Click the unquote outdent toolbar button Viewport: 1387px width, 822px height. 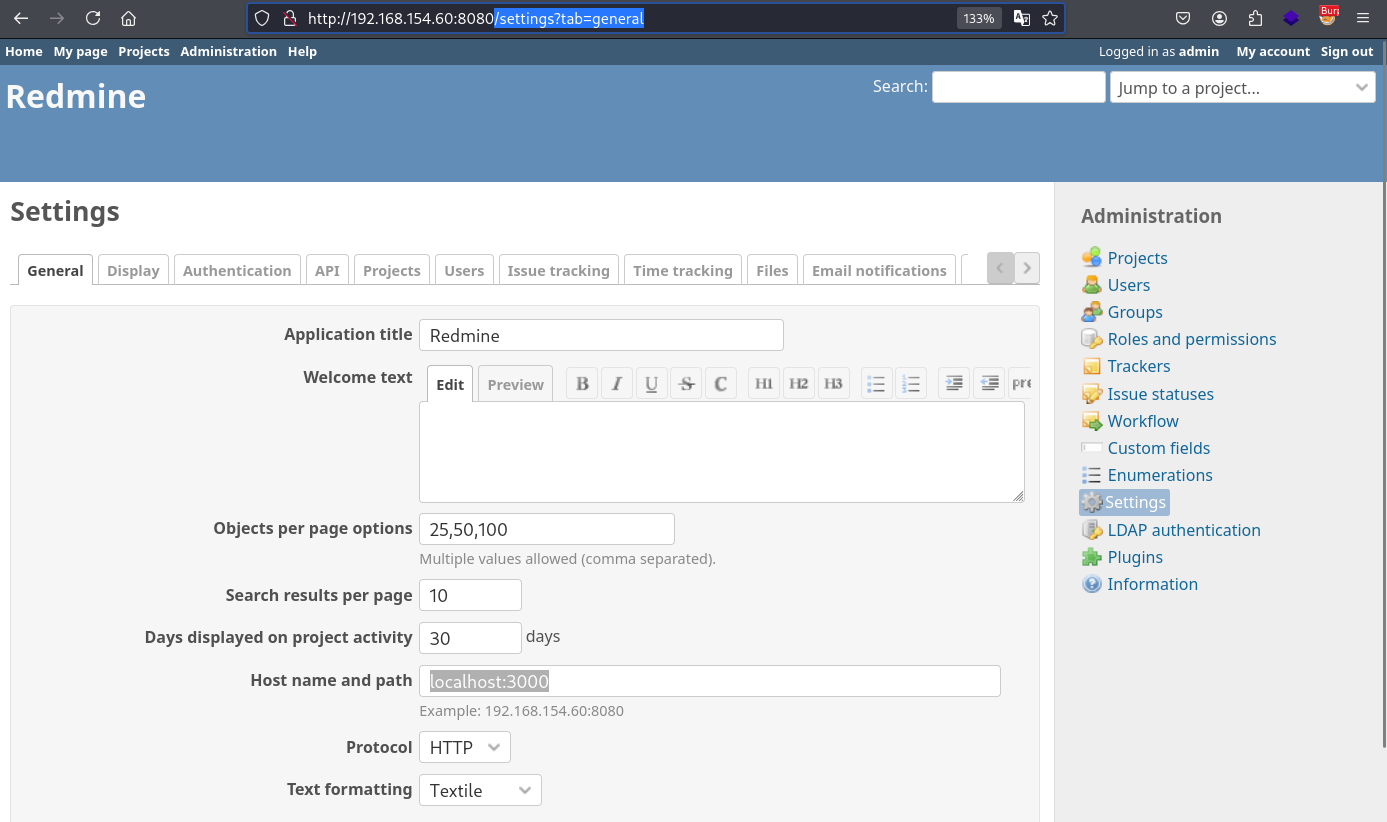pyautogui.click(x=989, y=384)
